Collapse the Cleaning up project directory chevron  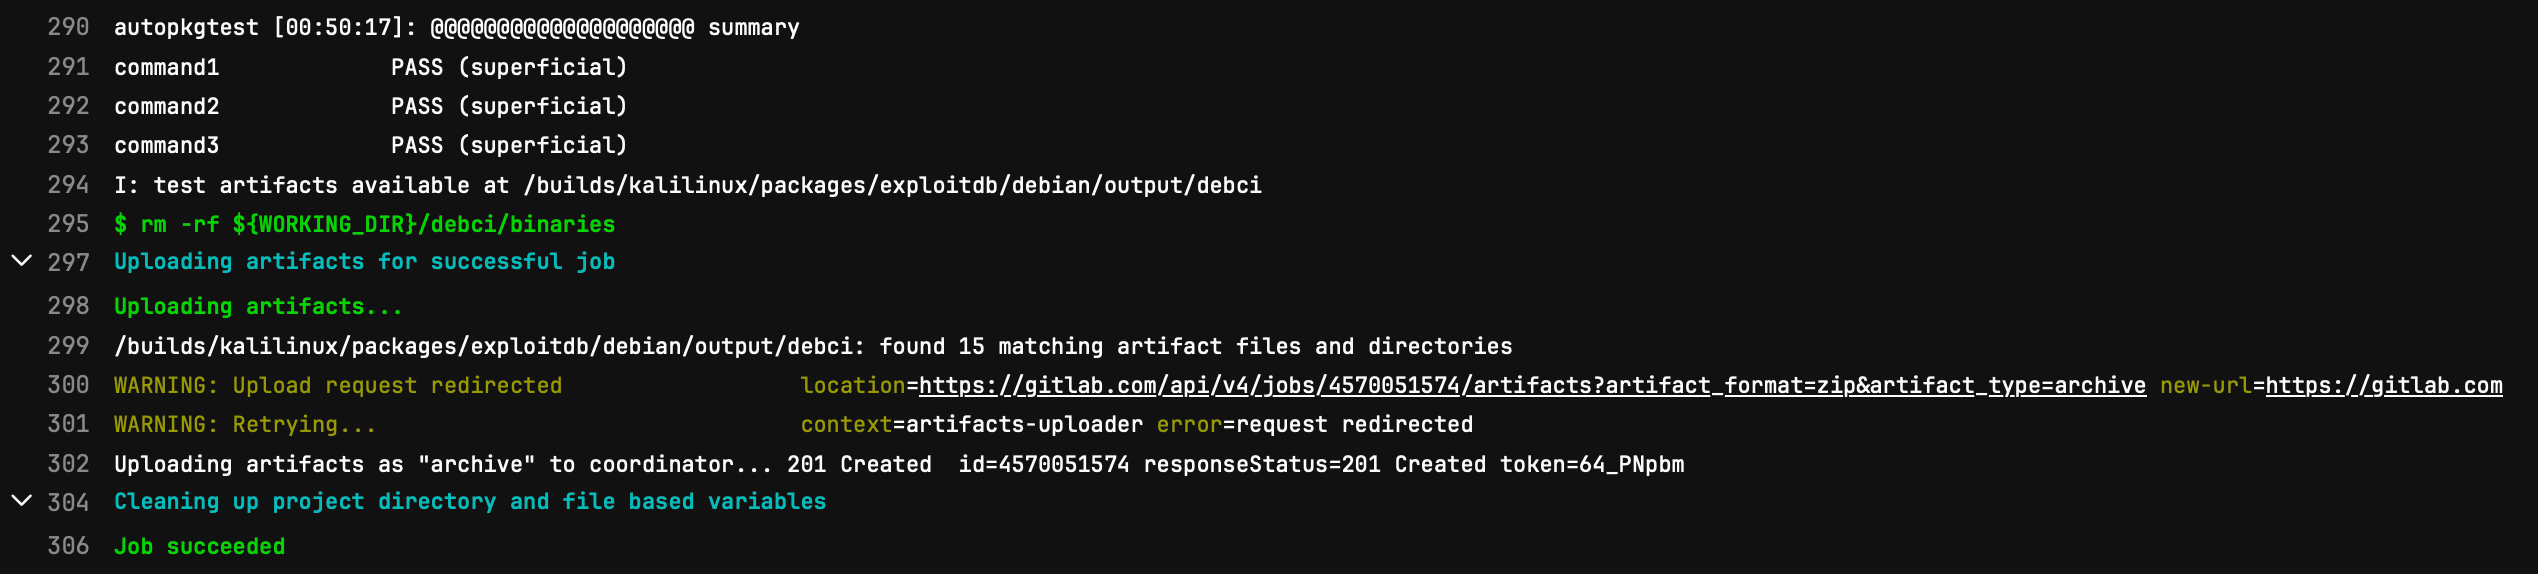coord(21,501)
